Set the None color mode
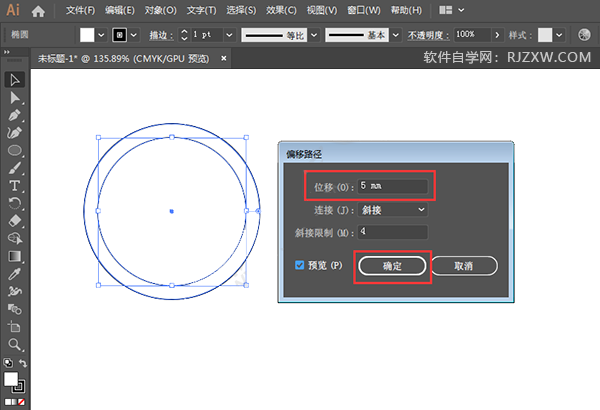The image size is (600, 410). [x=21, y=402]
